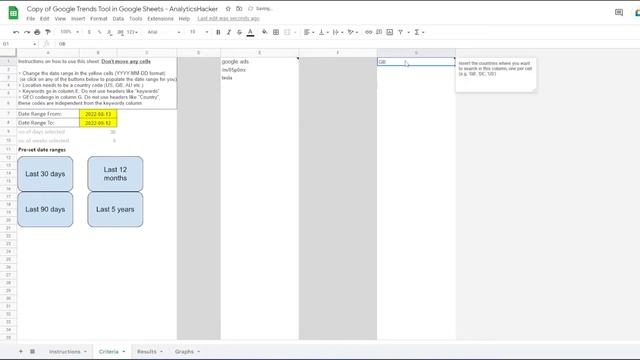Select the 'google ads' keyword cell

260,62
